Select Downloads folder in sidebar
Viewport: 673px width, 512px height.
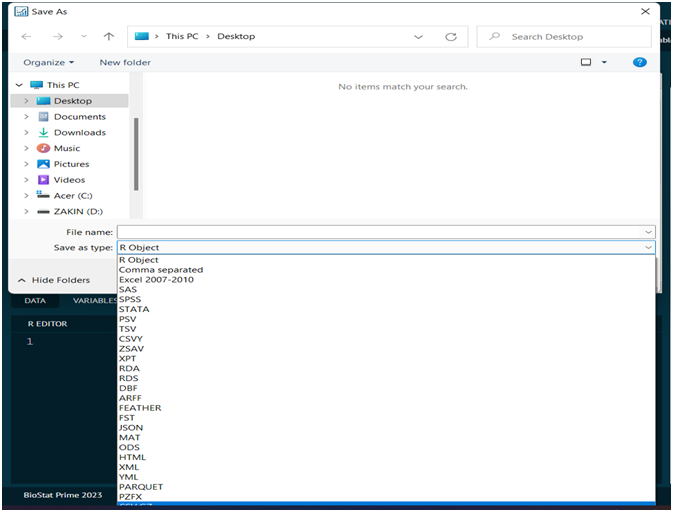pyautogui.click(x=80, y=133)
